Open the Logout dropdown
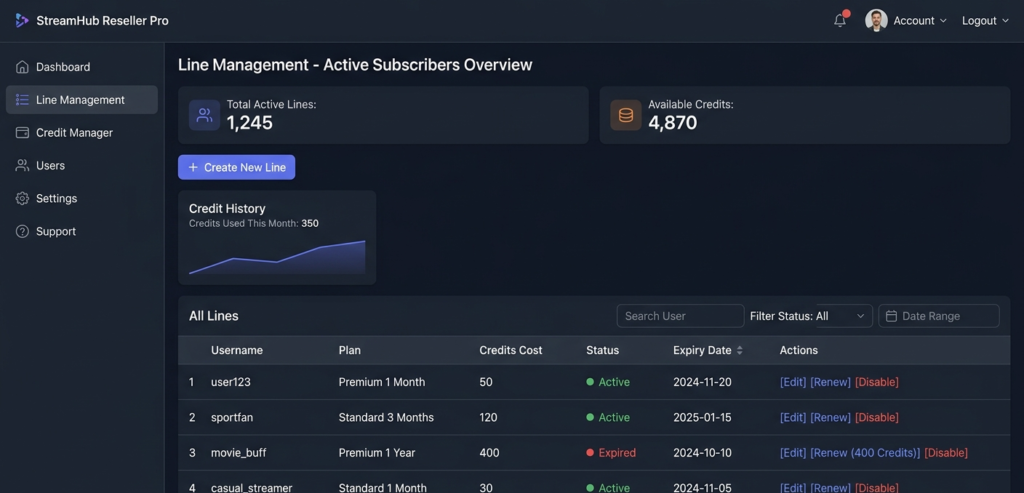This screenshot has width=1024, height=493. coord(985,21)
